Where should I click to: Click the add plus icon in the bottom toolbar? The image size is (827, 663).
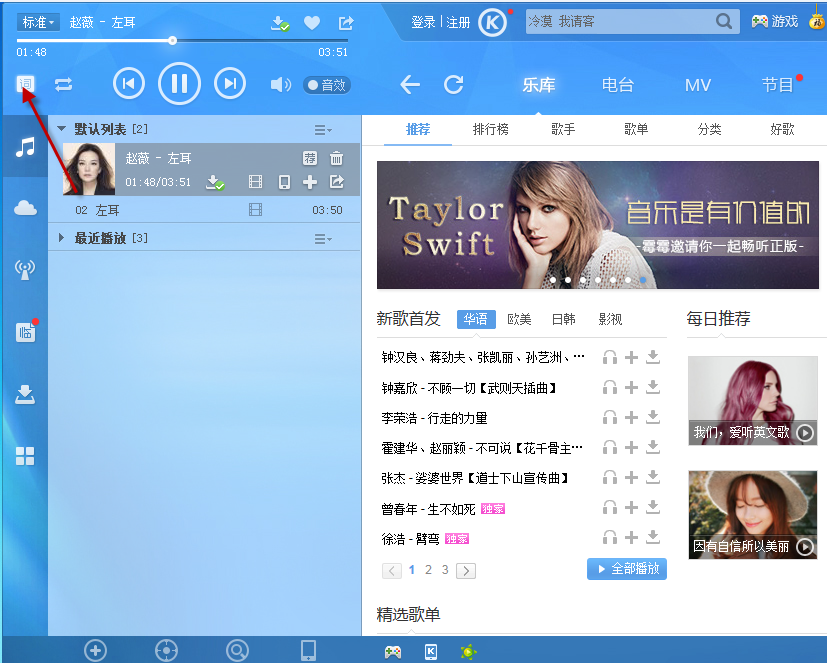pos(95,651)
